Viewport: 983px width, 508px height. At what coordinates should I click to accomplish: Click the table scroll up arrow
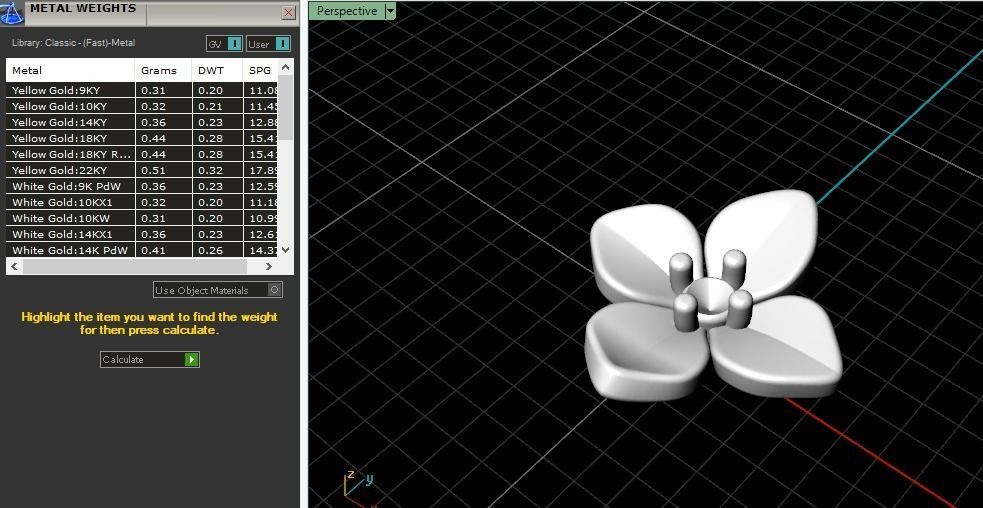[285, 66]
